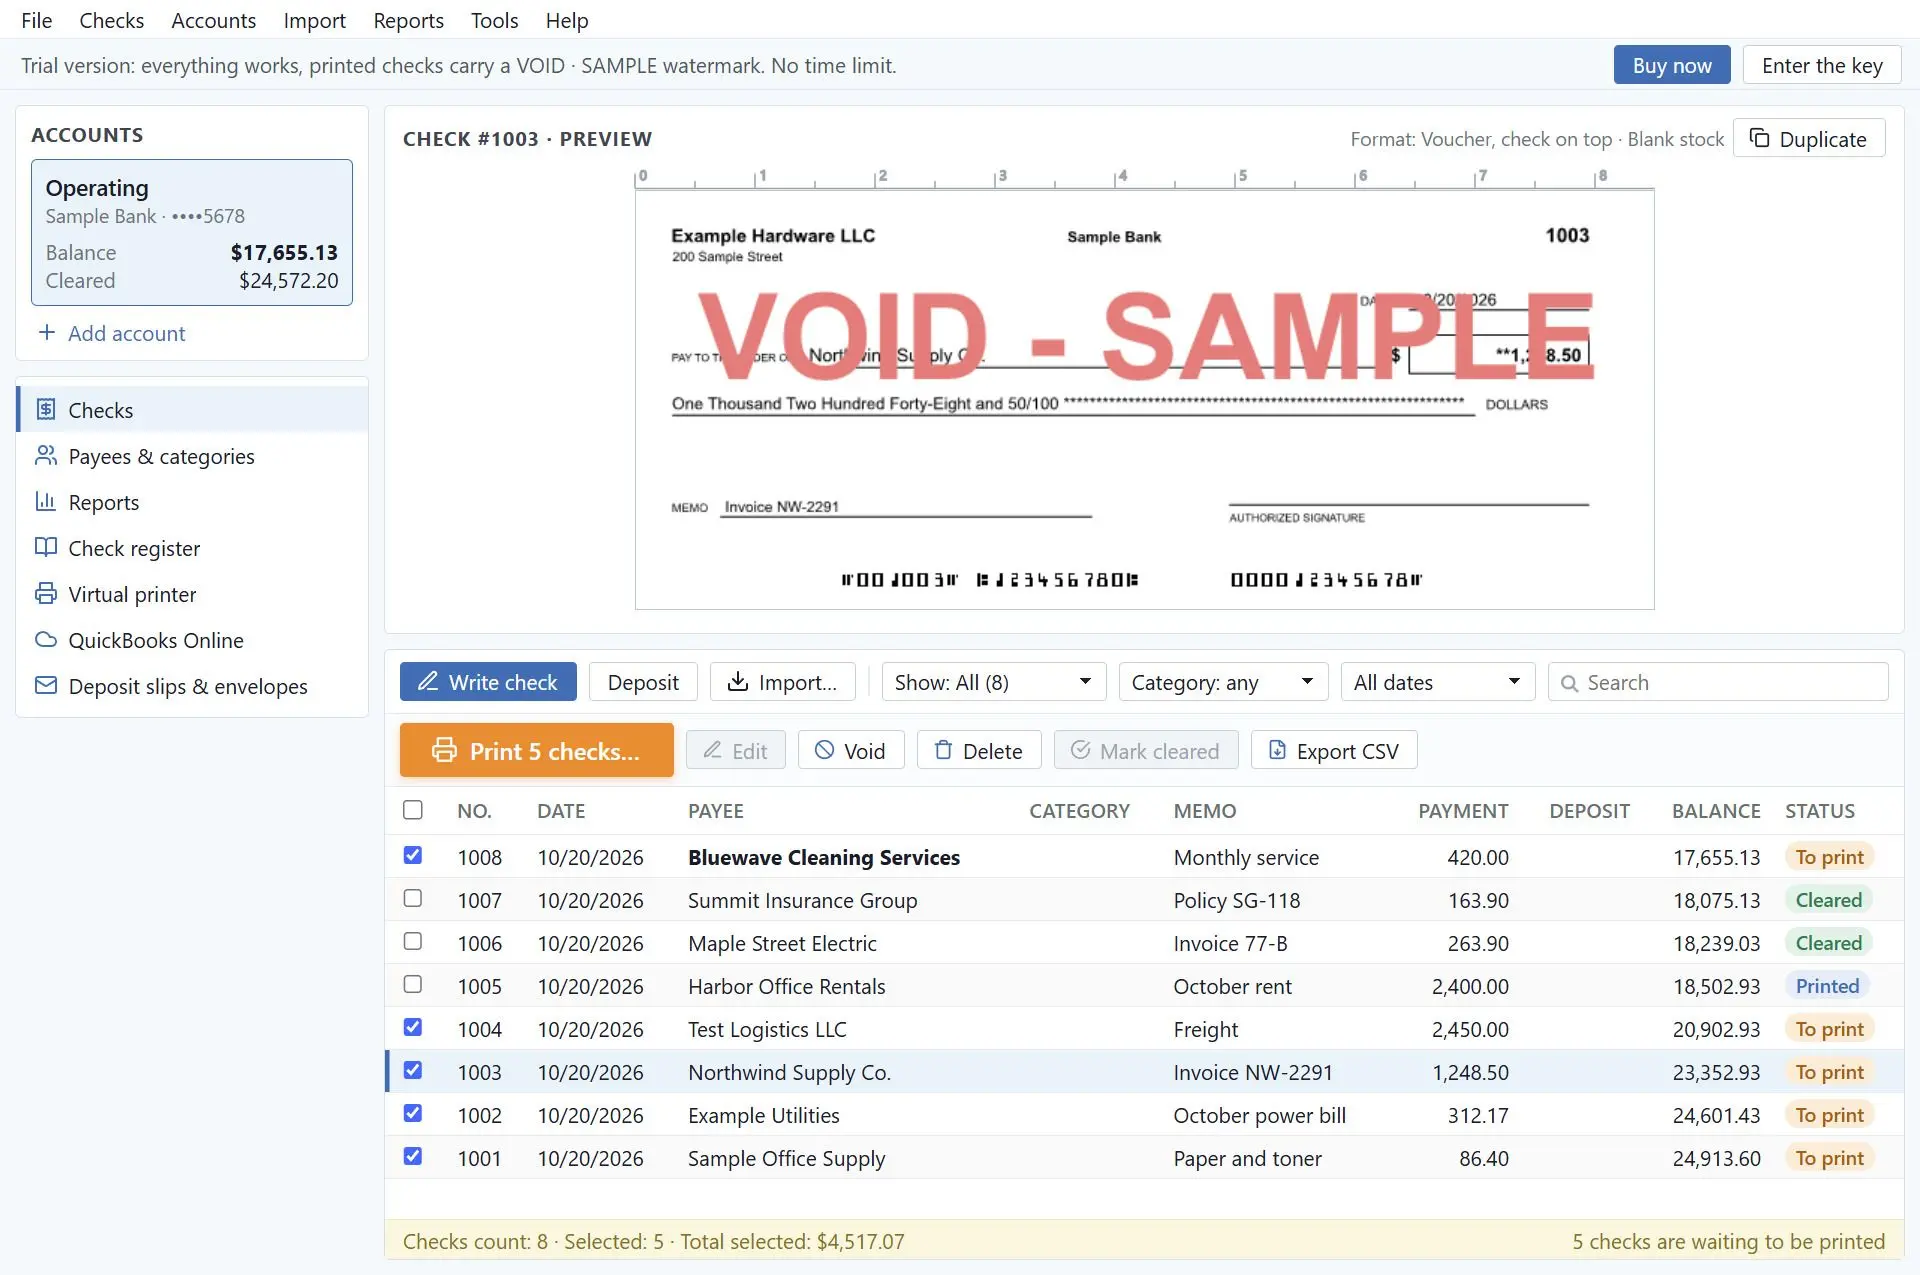This screenshot has height=1275, width=1920.
Task: Open the File menu
Action: click(x=37, y=20)
